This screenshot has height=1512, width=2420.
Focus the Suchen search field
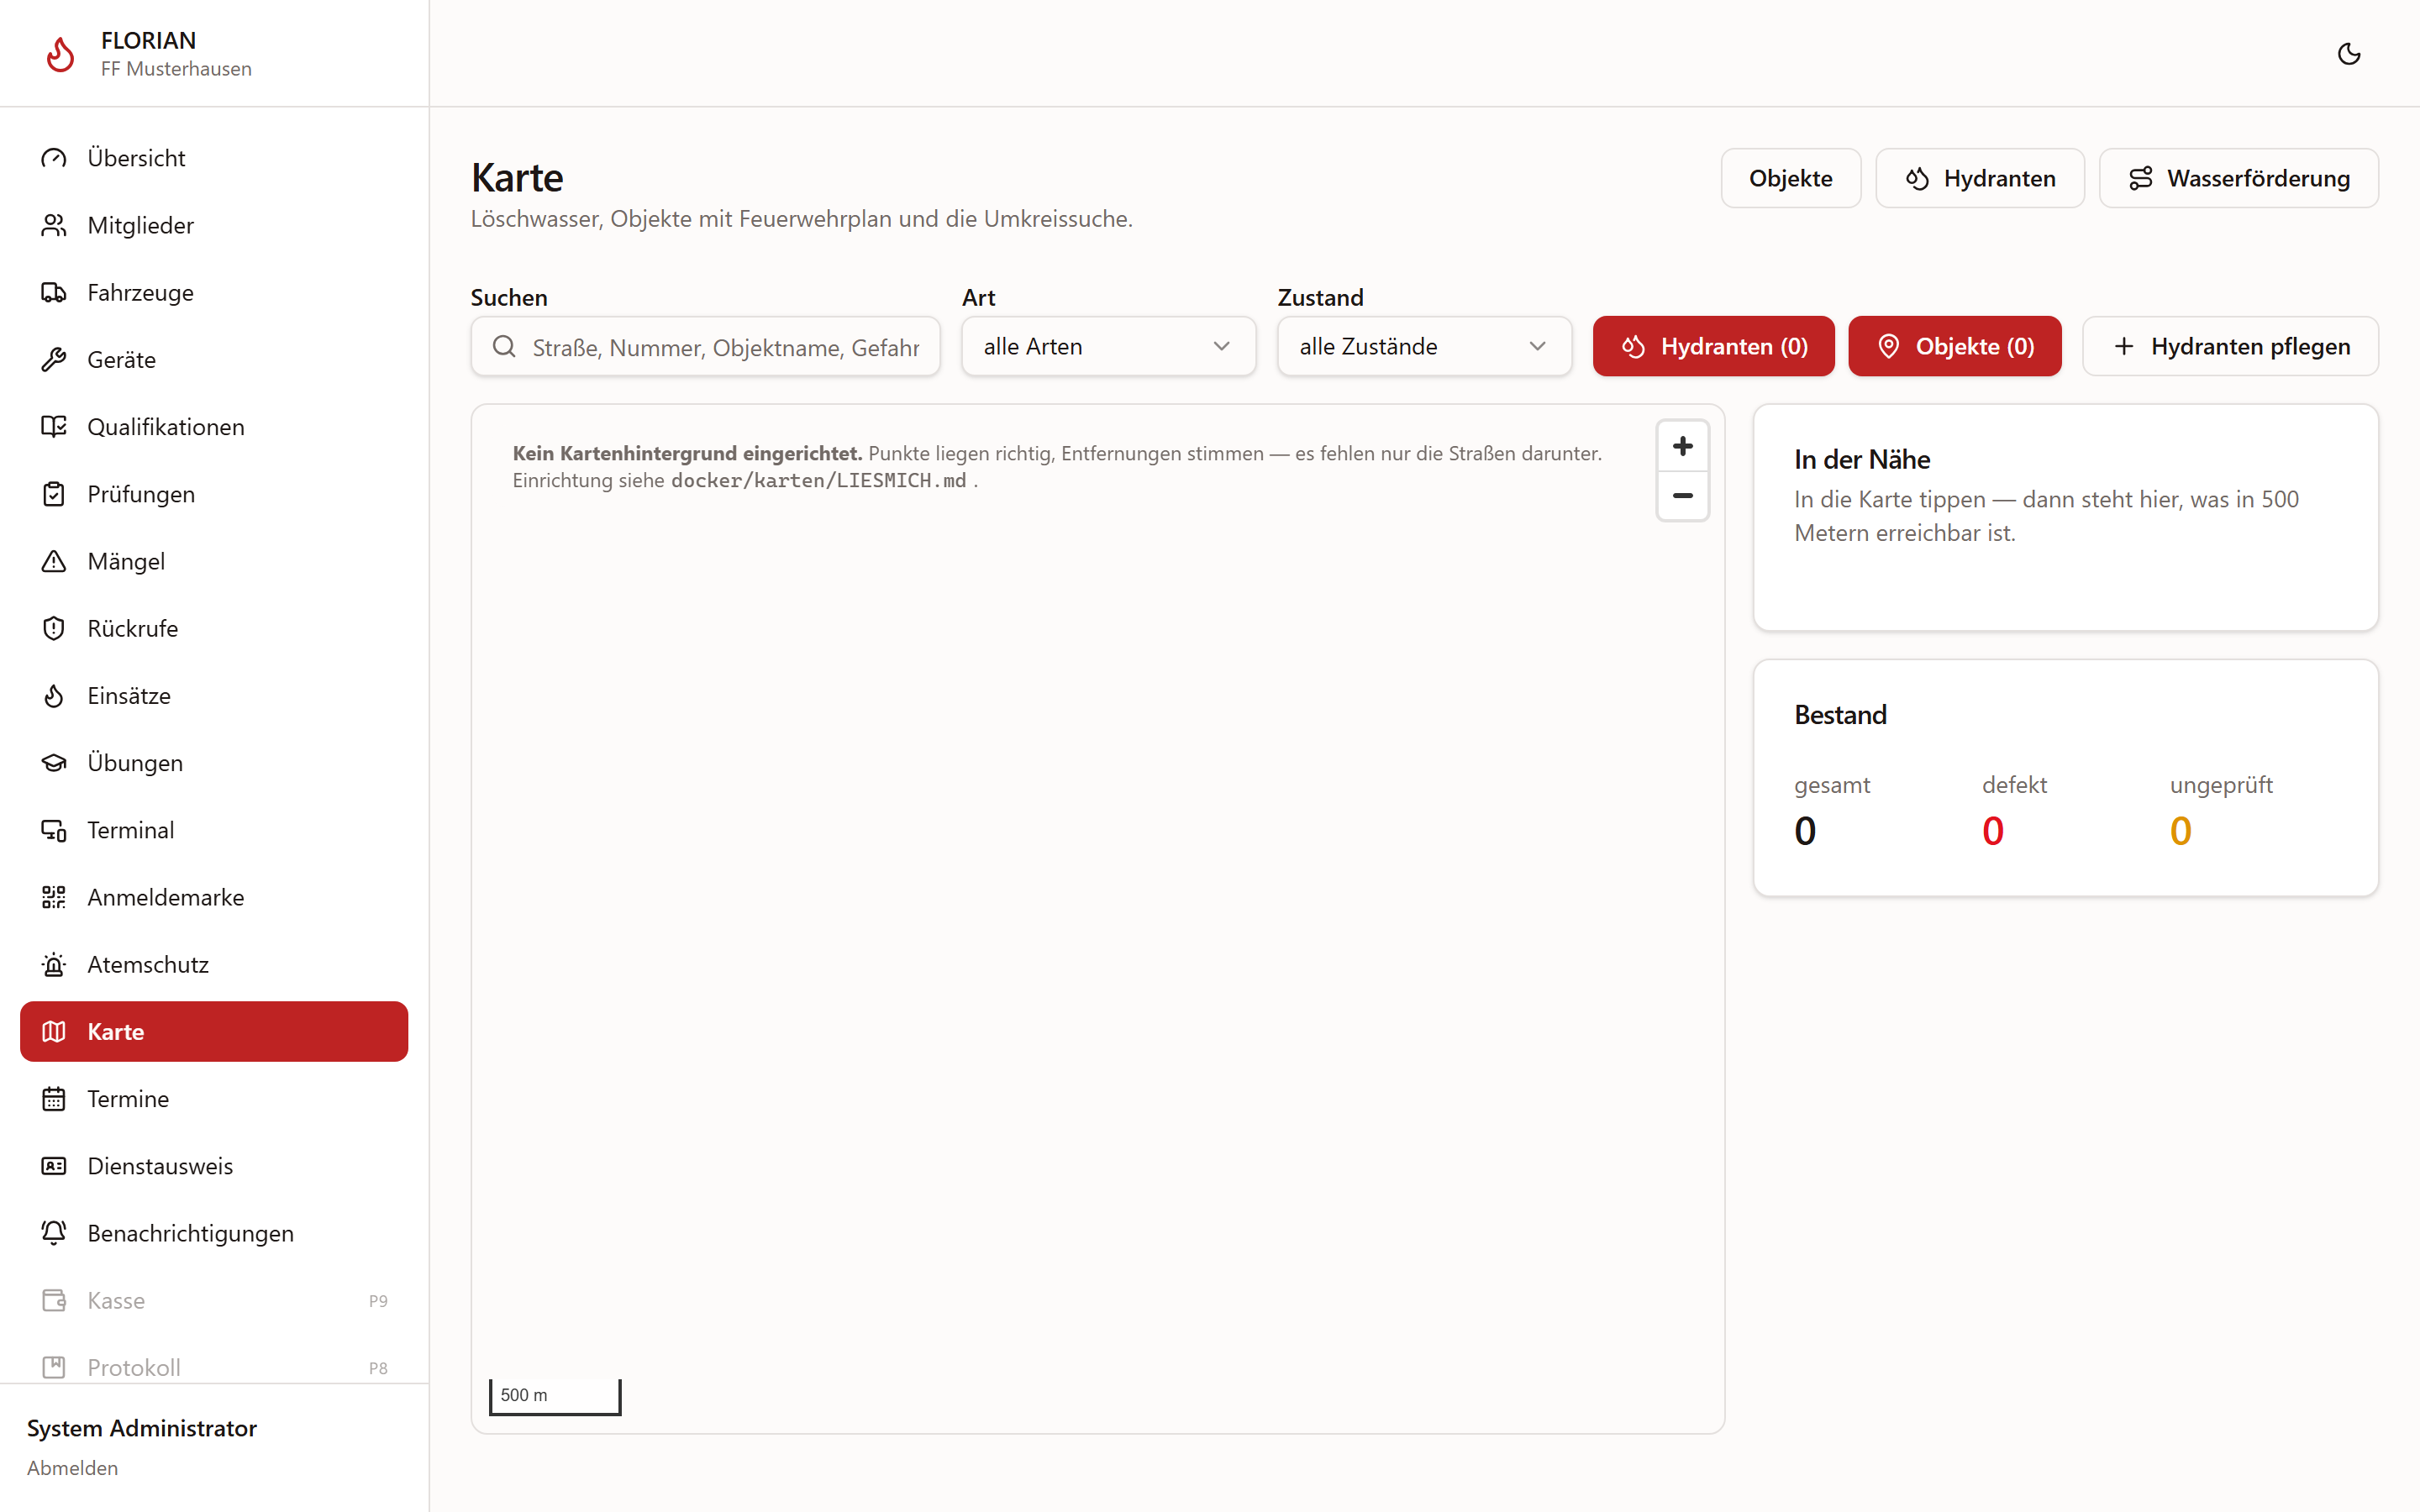tap(705, 346)
